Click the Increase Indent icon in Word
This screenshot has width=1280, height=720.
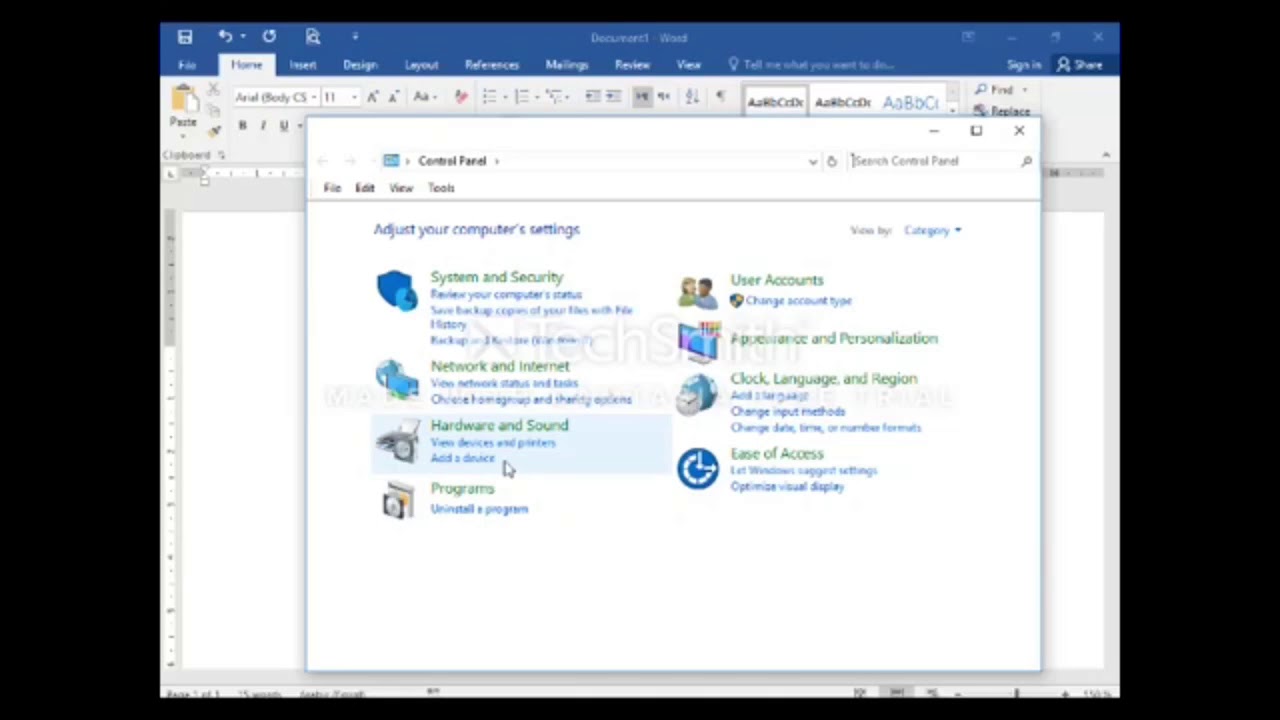click(x=613, y=97)
